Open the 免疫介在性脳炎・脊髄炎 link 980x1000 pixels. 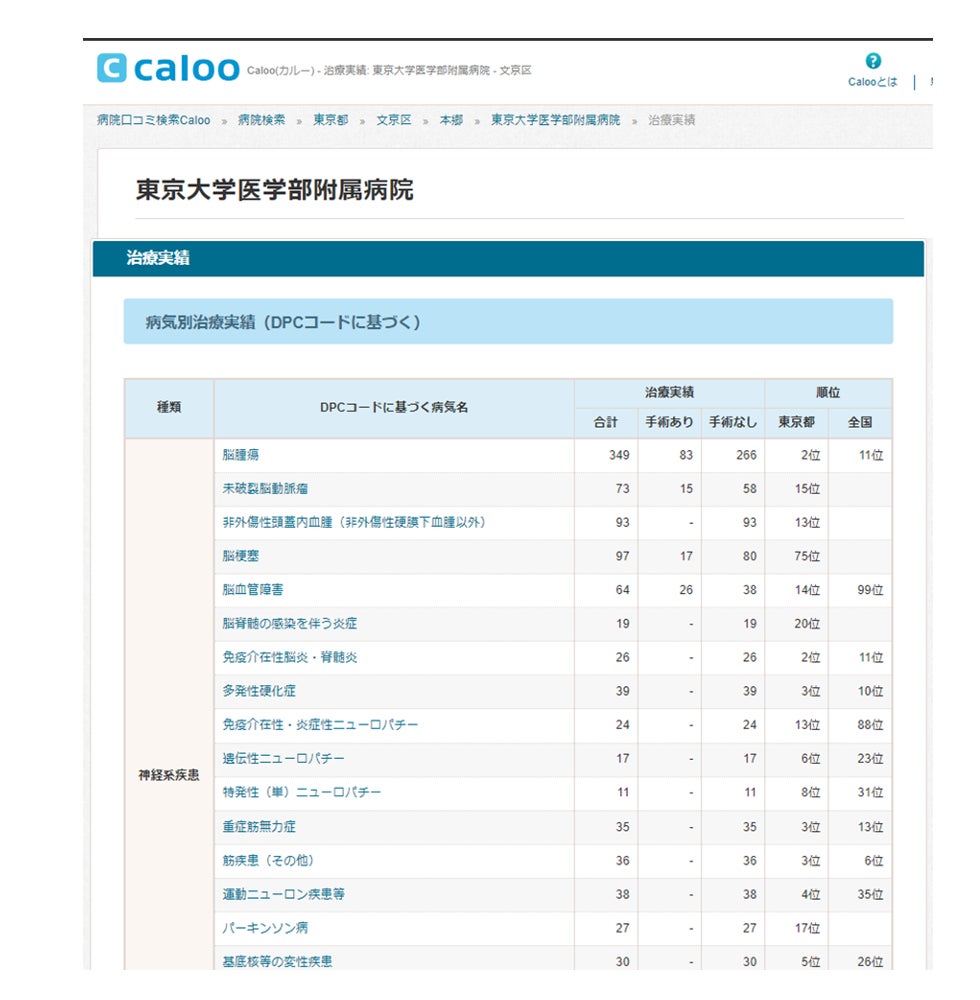point(289,658)
